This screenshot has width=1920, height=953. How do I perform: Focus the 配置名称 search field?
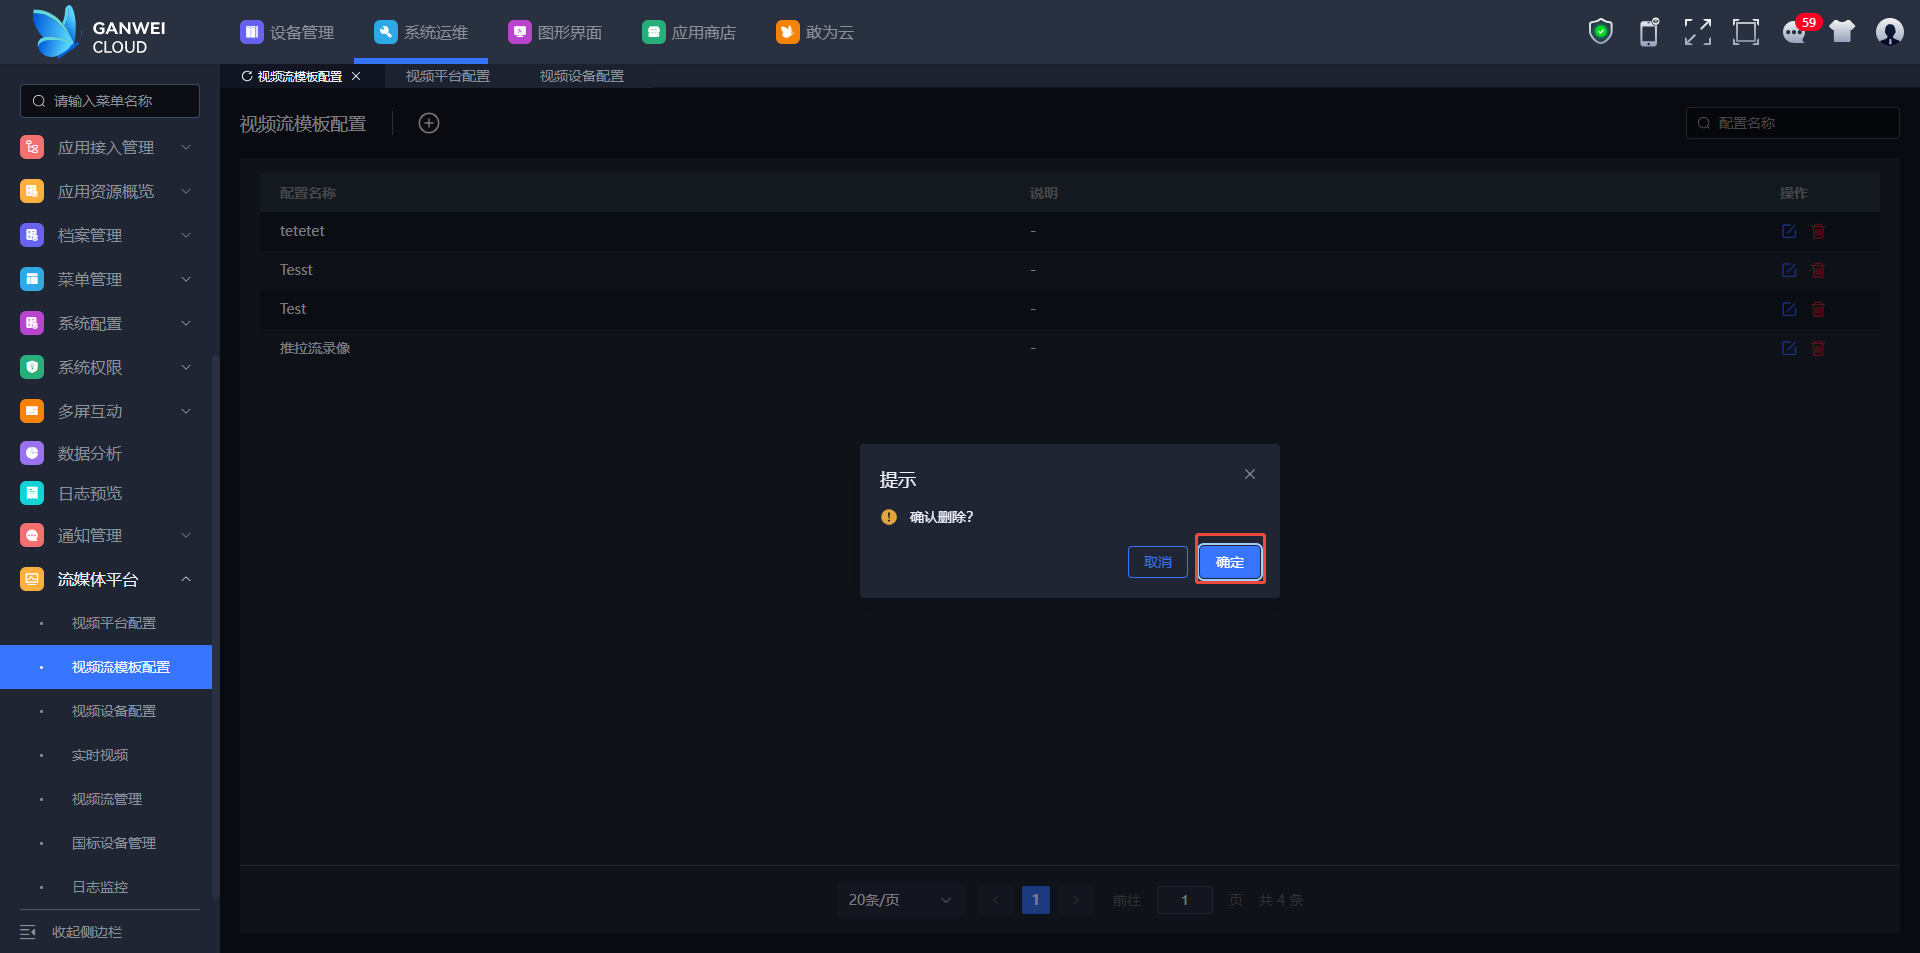coord(1792,123)
